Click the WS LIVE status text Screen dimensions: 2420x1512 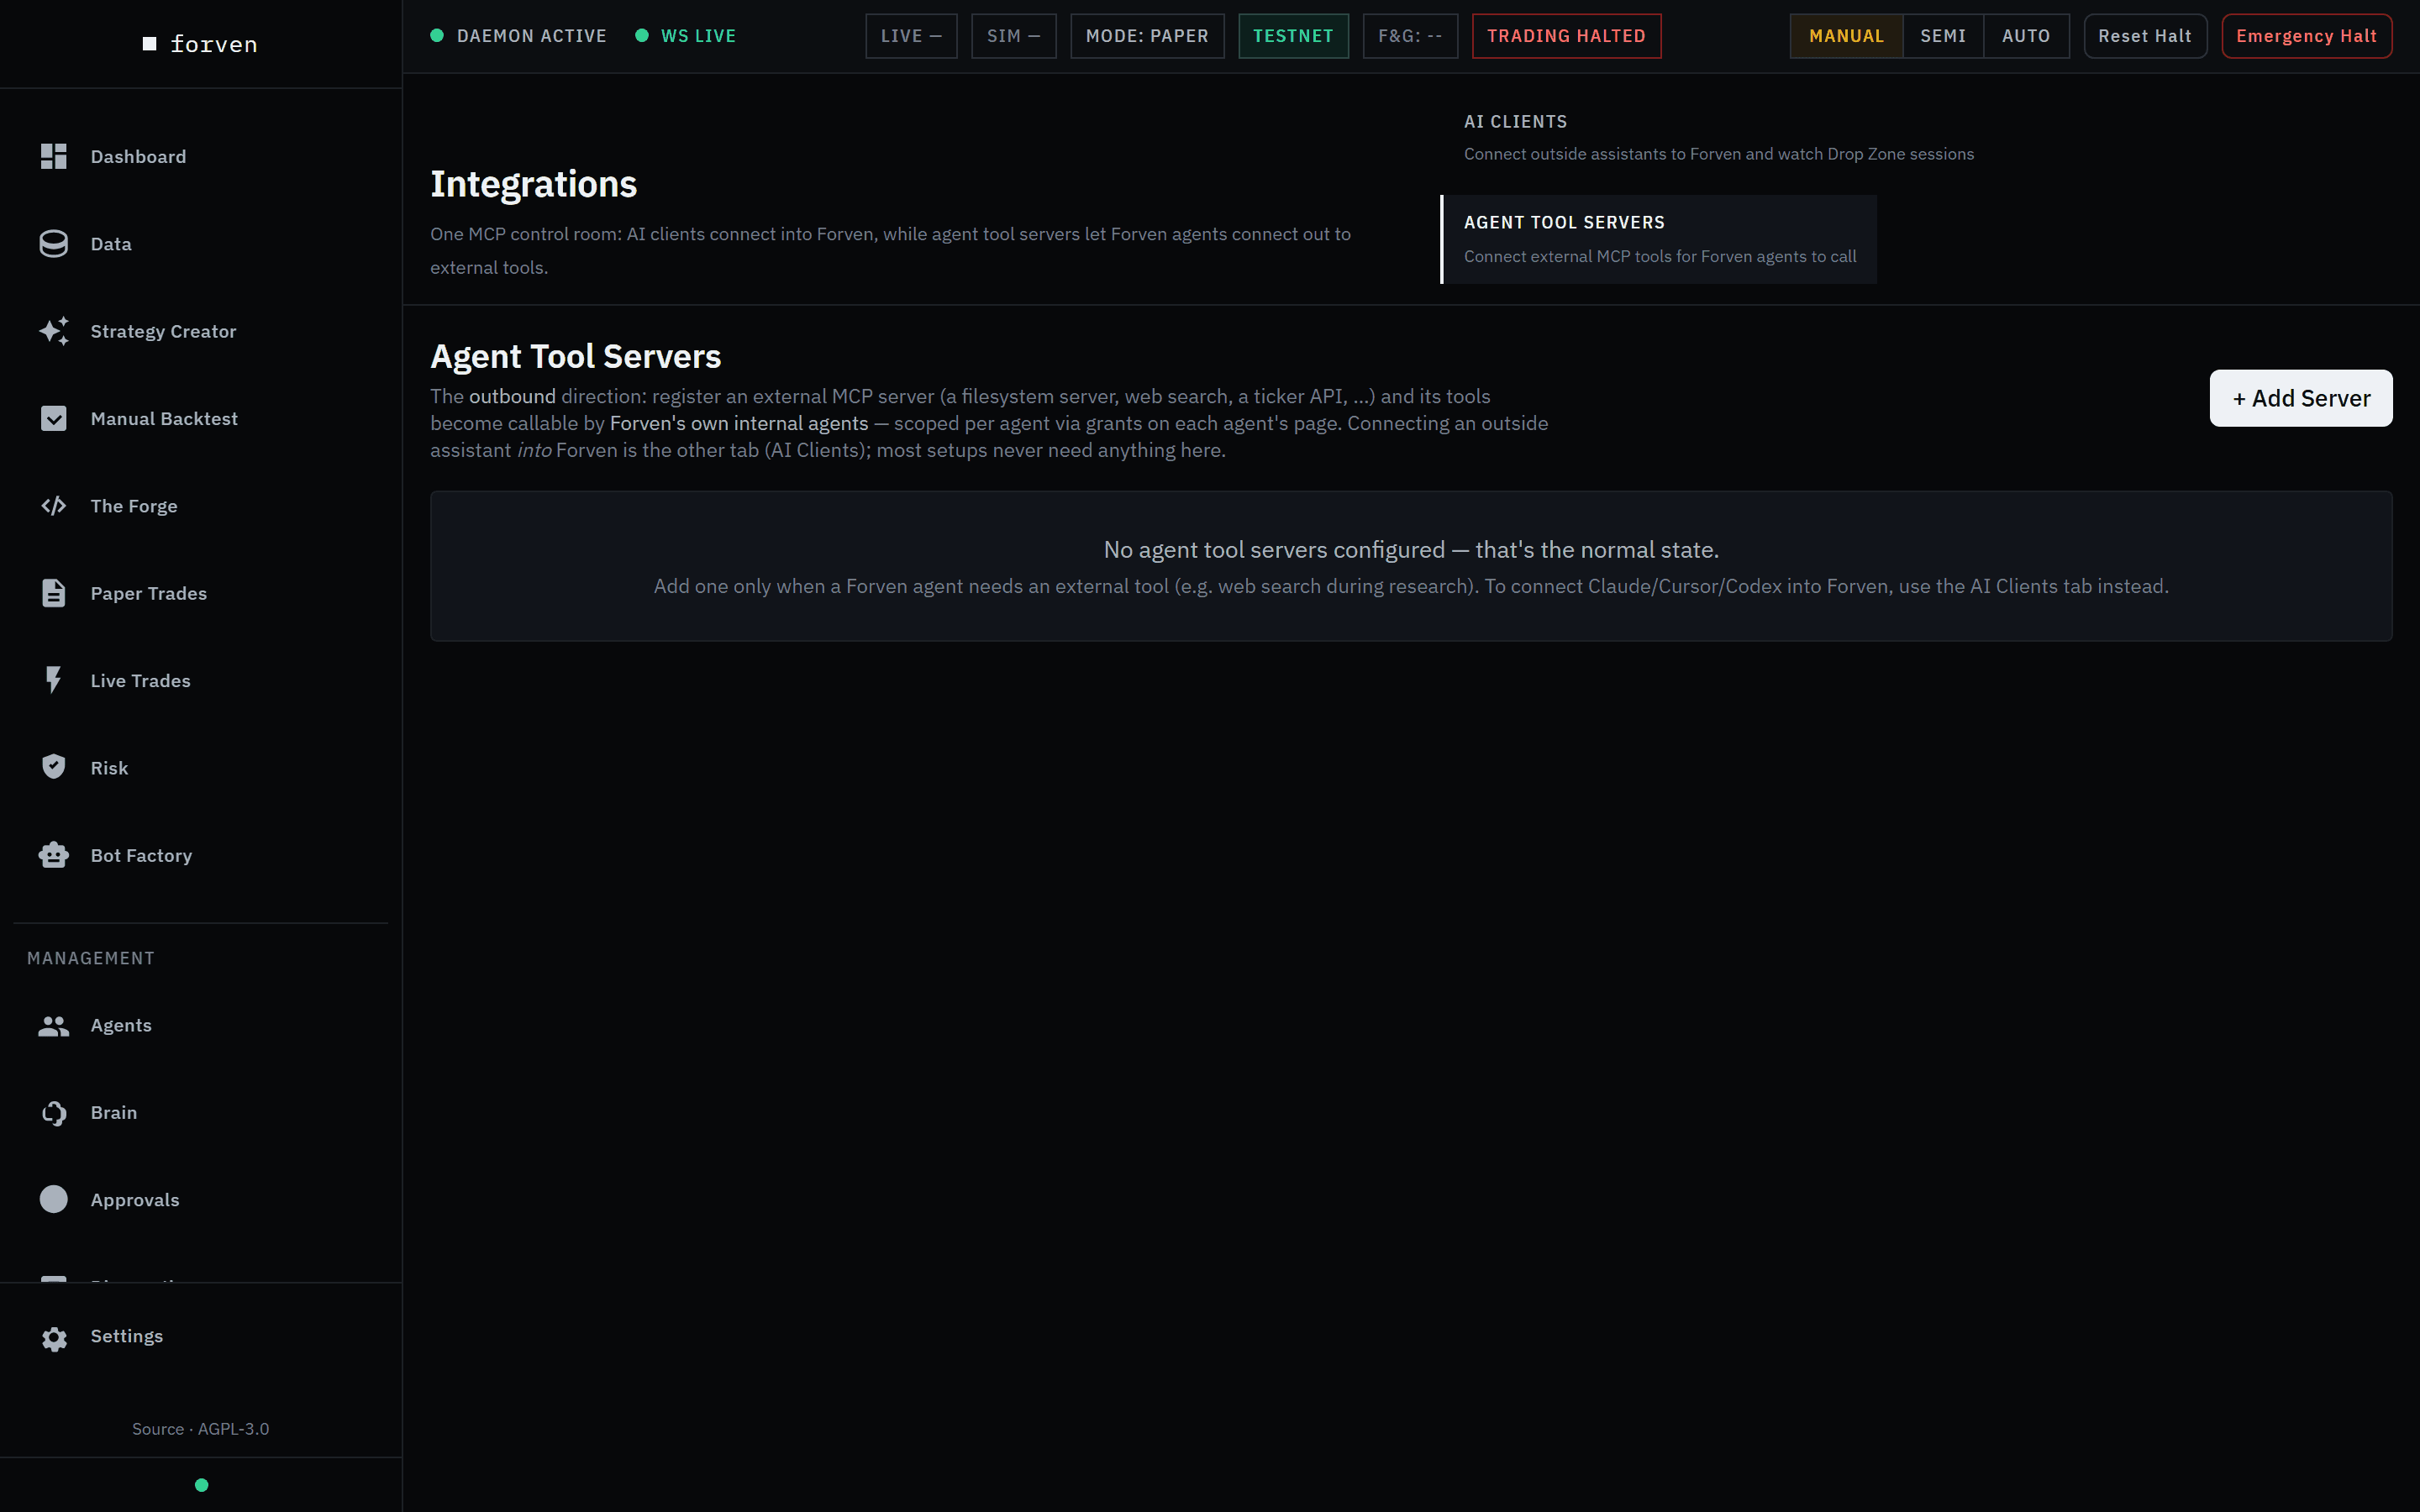[698, 36]
